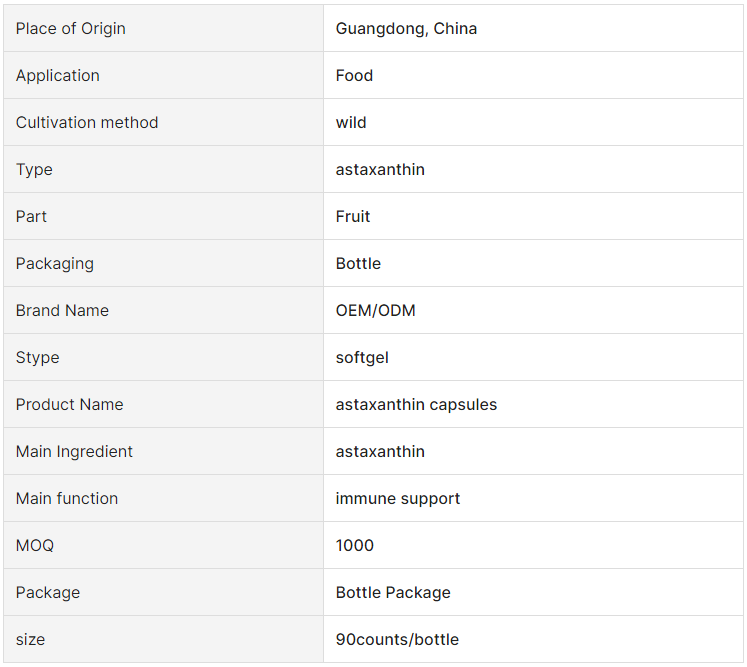This screenshot has width=747, height=667.
Task: Select the wild value text
Action: click(351, 122)
